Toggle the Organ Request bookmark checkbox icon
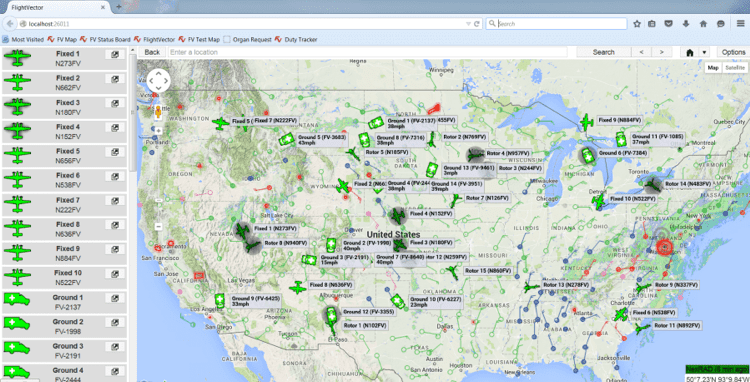 click(227, 39)
